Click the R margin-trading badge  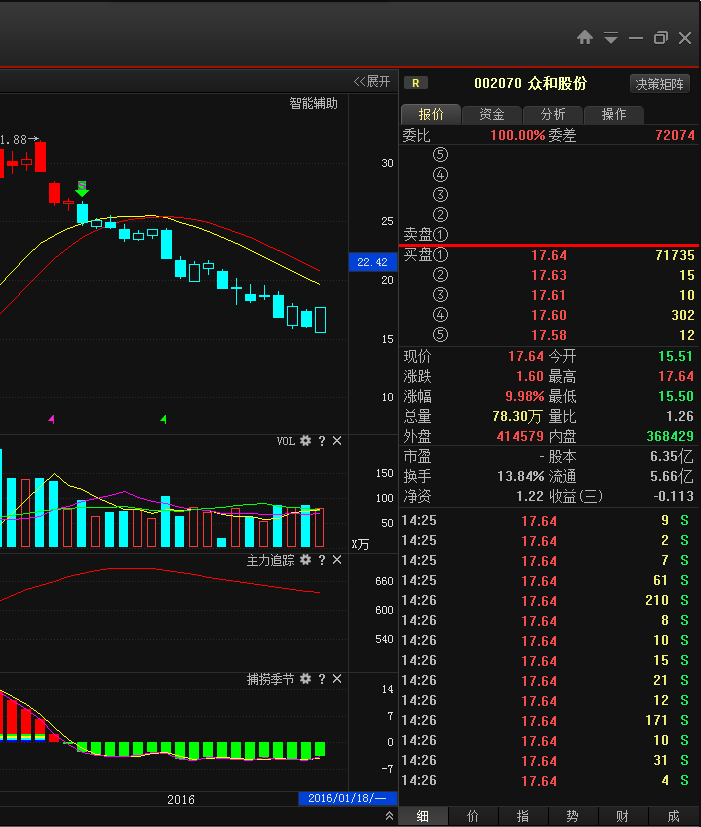416,83
